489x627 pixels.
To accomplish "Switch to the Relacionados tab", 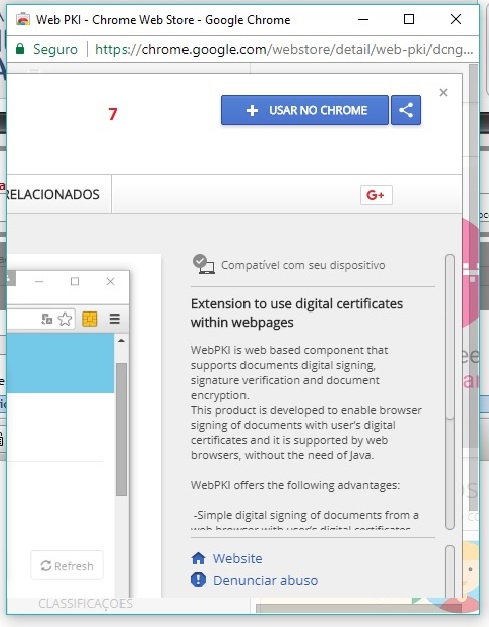I will coord(53,194).
